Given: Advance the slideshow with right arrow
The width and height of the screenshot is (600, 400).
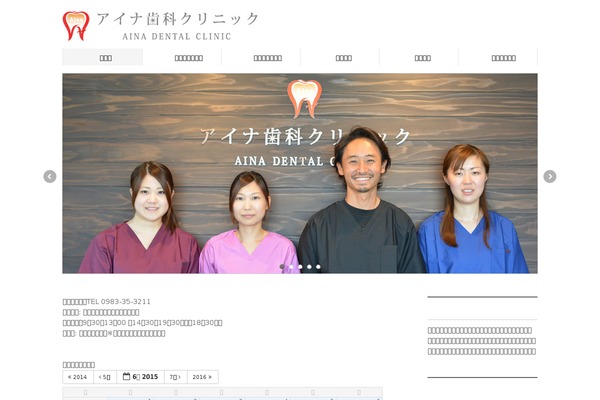Looking at the screenshot, I should [550, 176].
